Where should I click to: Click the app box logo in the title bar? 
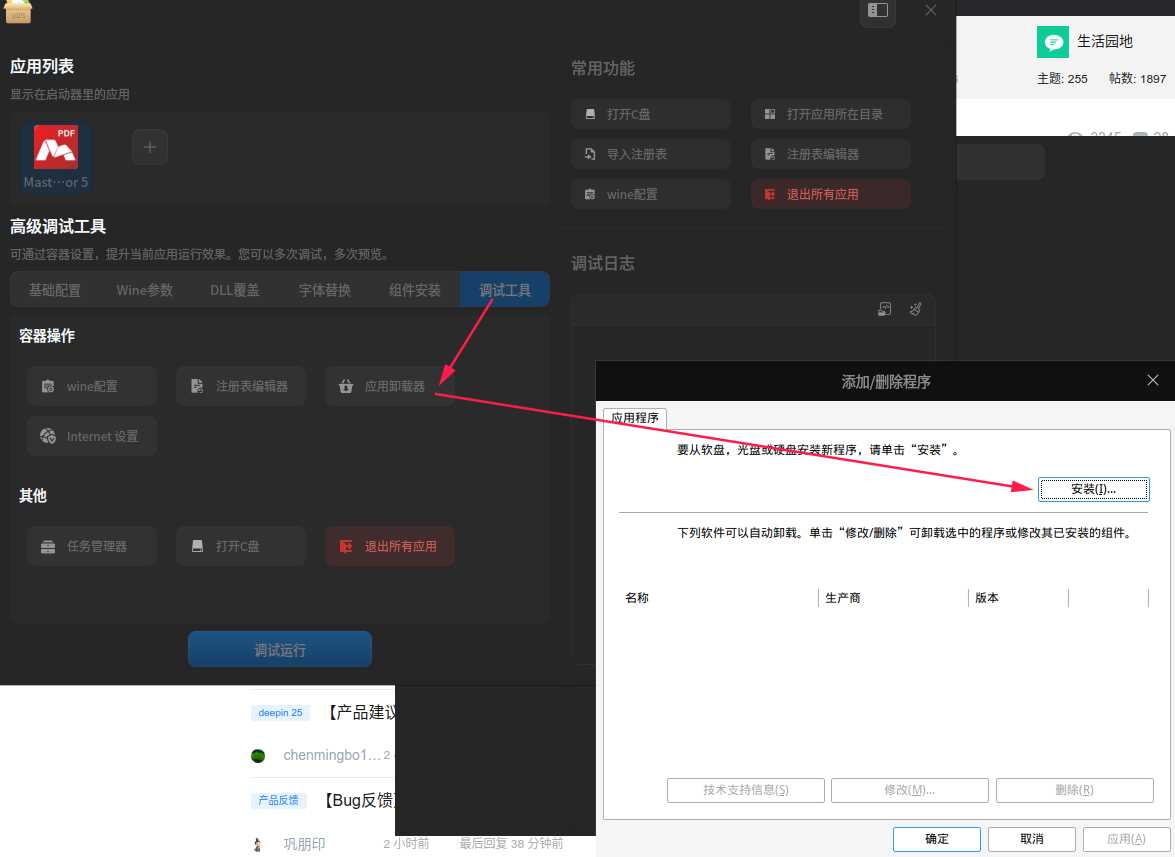[18, 11]
